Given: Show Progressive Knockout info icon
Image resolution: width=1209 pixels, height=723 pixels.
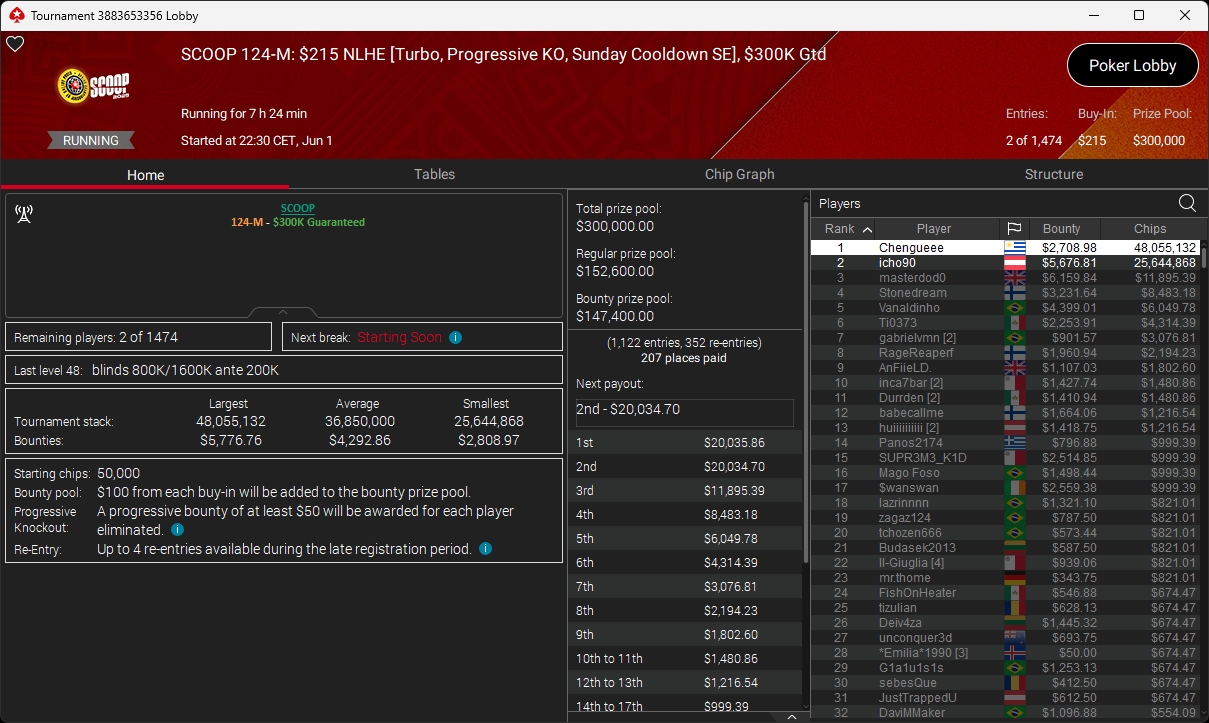Looking at the screenshot, I should 177,530.
